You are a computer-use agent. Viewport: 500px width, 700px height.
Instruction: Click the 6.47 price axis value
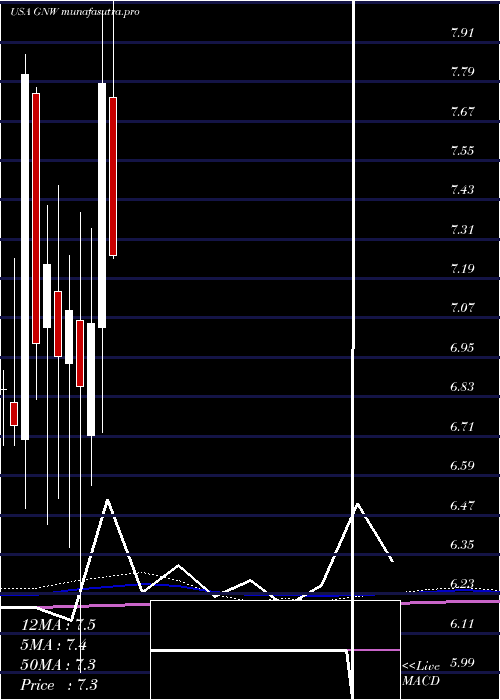(462, 505)
